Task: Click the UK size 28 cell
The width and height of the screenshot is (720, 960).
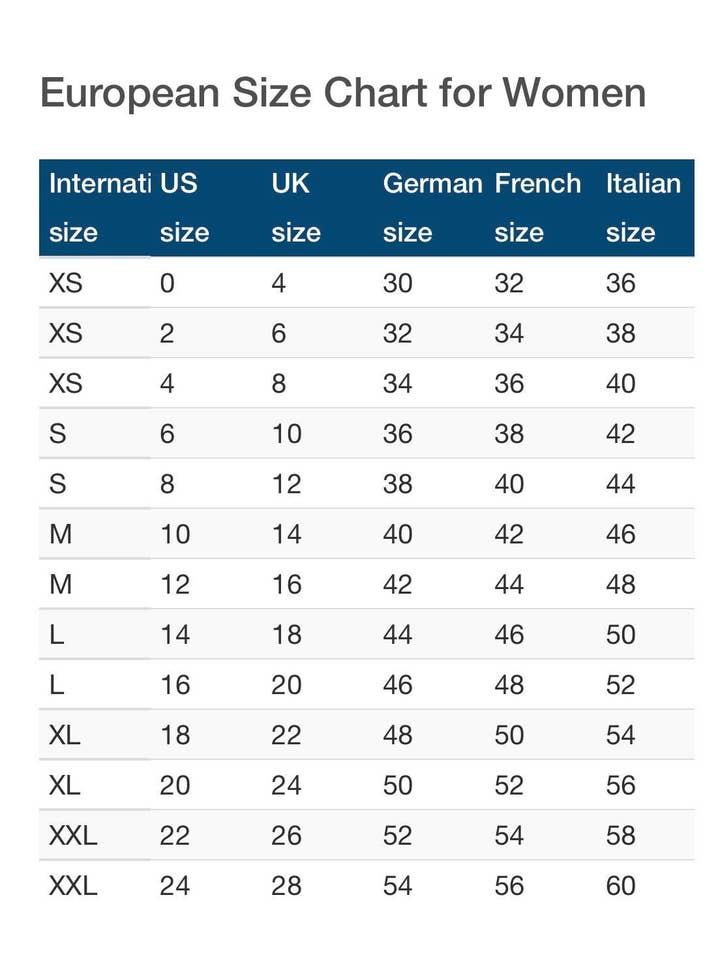Action: click(286, 886)
